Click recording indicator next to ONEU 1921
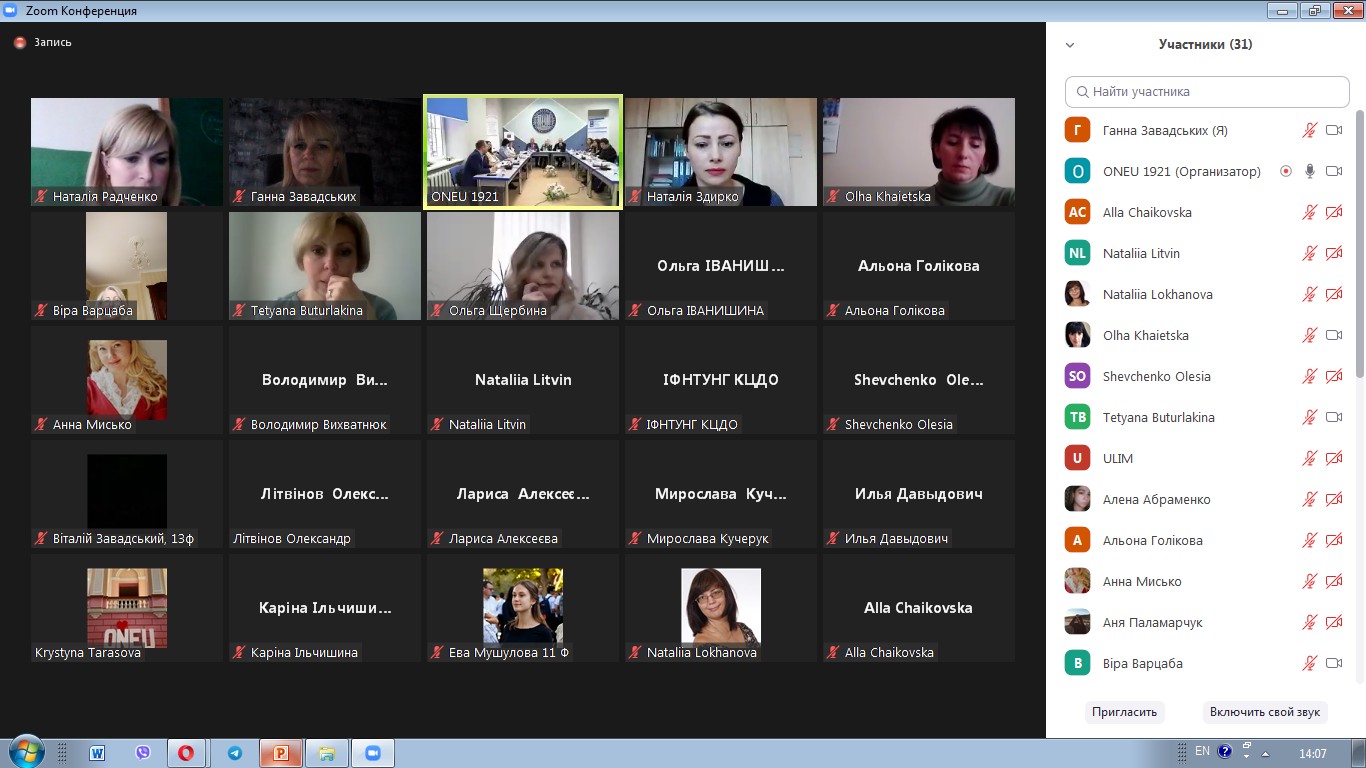This screenshot has height=768, width=1366. 1286,171
